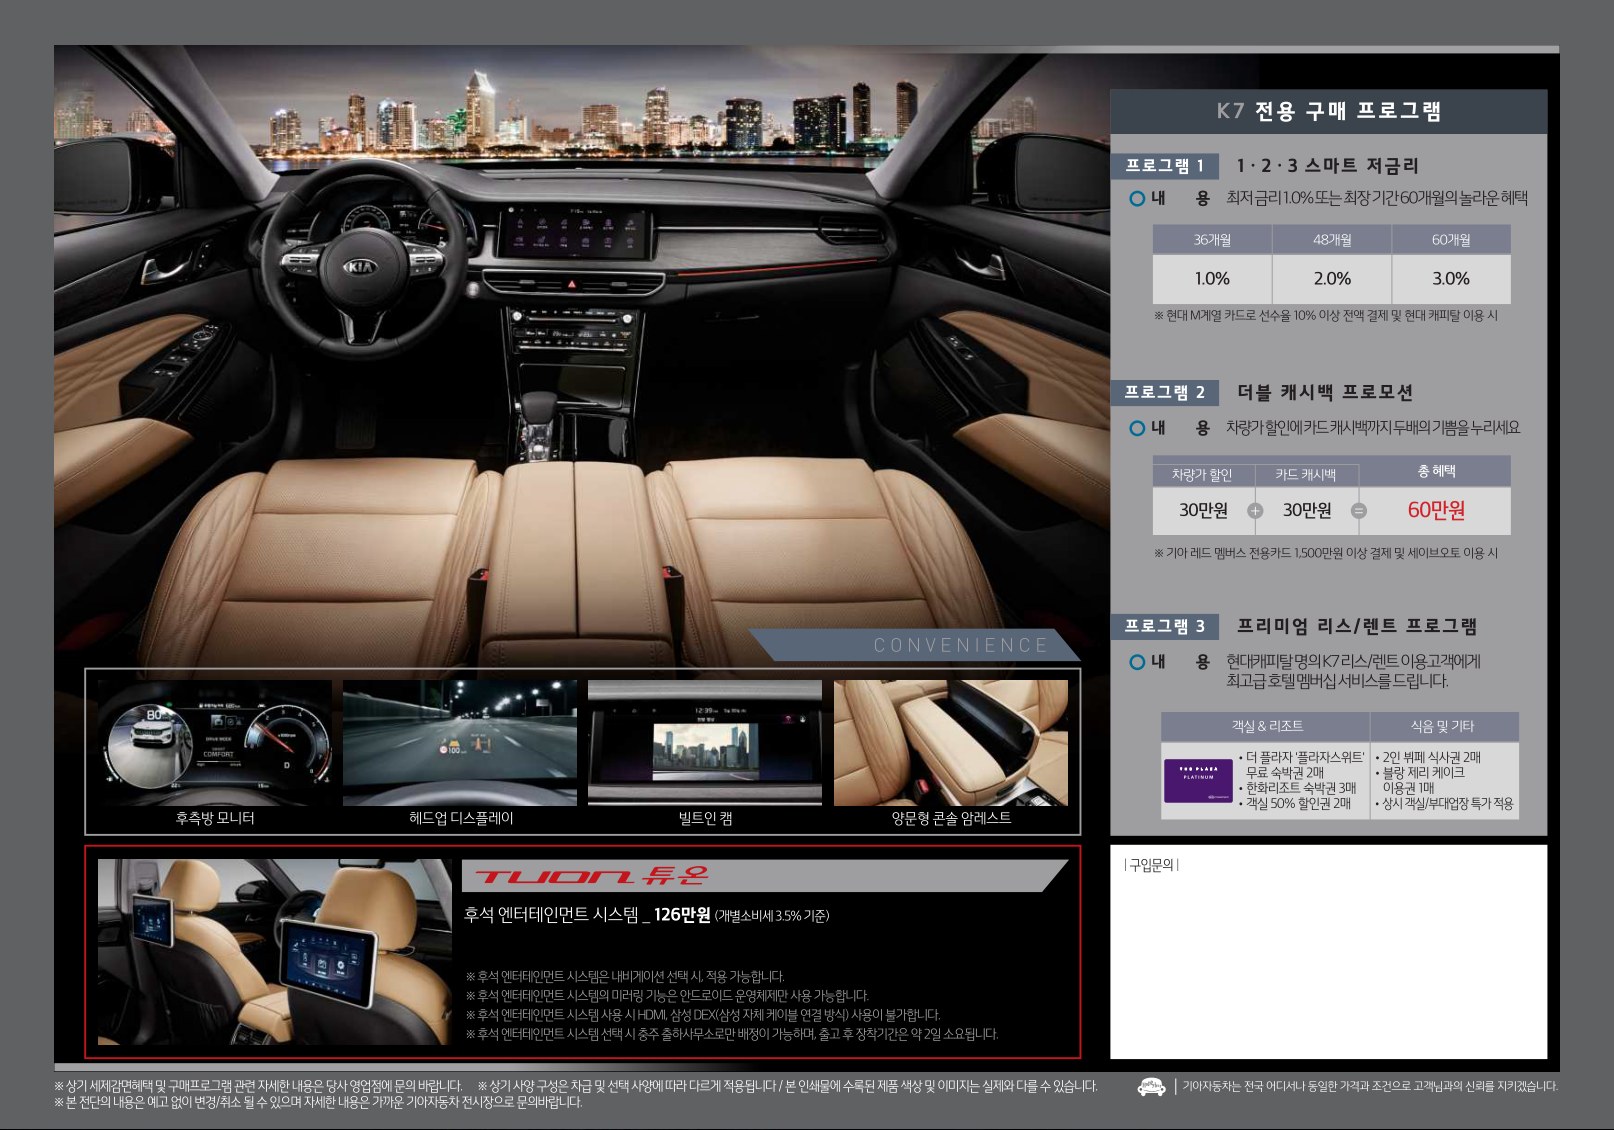
Task: Click the 프로그램 3 label tab
Action: 1164,626
